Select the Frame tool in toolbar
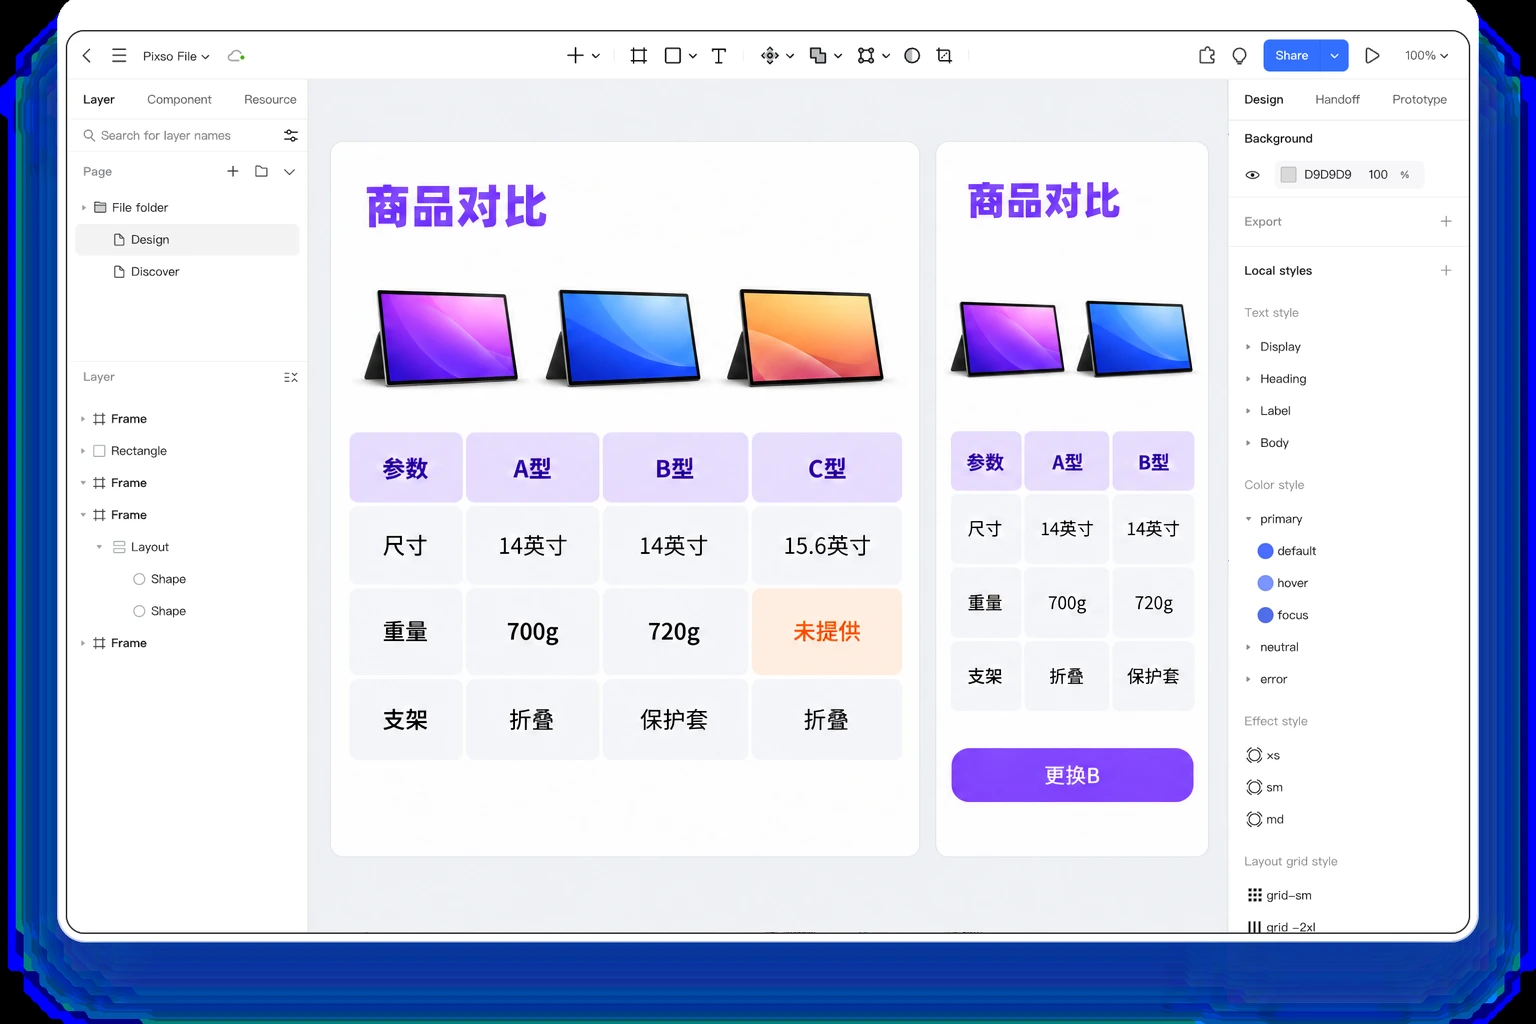Screen dimensions: 1536x1024 coord(638,56)
